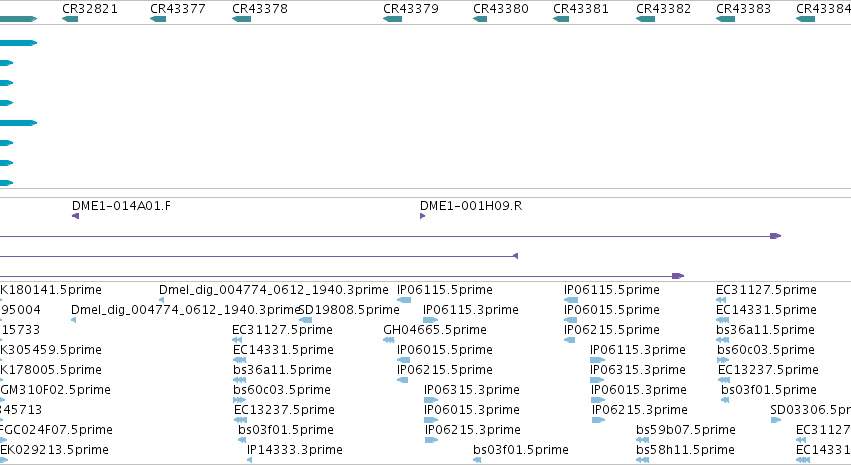Select the 95004 feature label

(x=20, y=310)
